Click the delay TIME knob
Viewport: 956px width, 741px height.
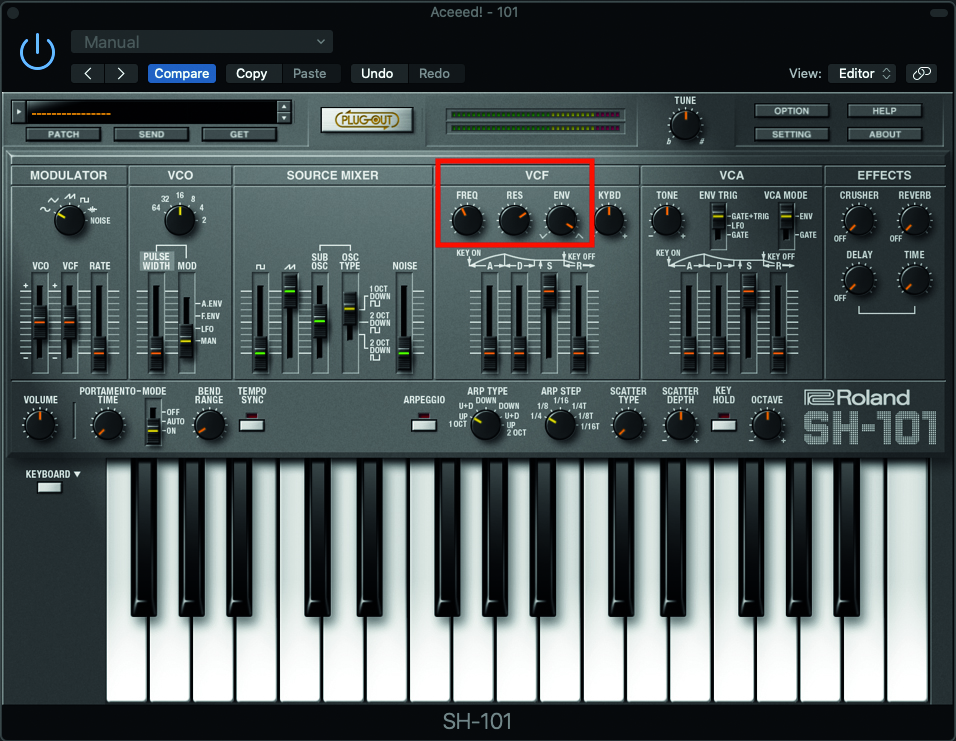[x=914, y=280]
